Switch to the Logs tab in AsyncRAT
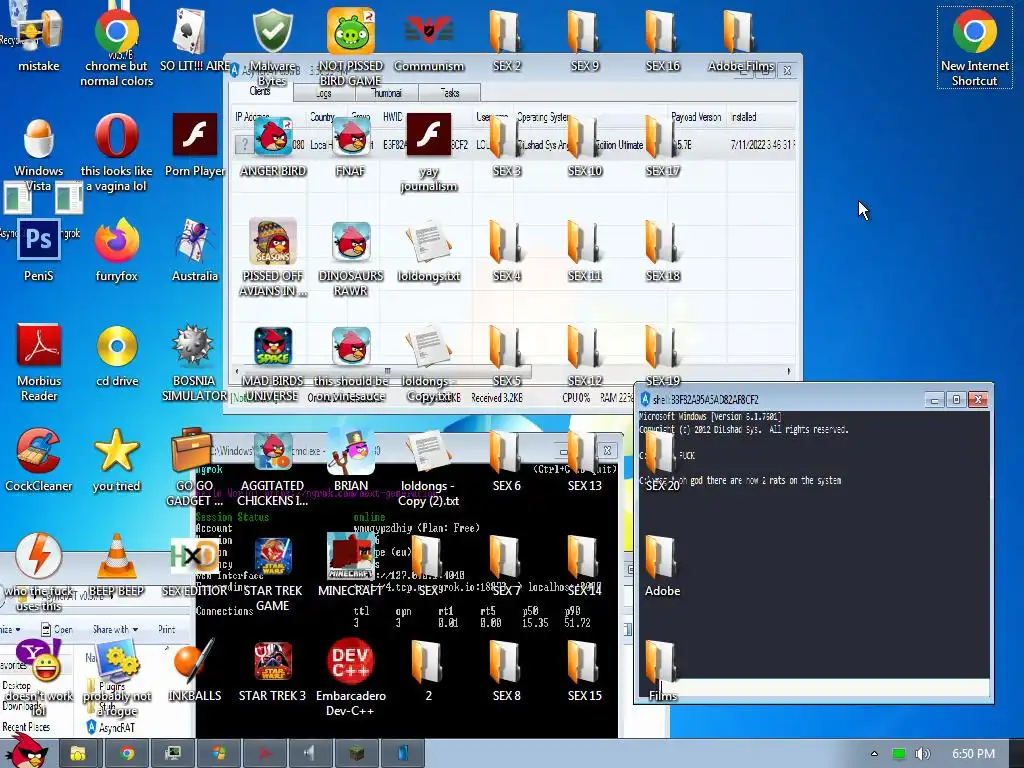The width and height of the screenshot is (1024, 768). (324, 93)
